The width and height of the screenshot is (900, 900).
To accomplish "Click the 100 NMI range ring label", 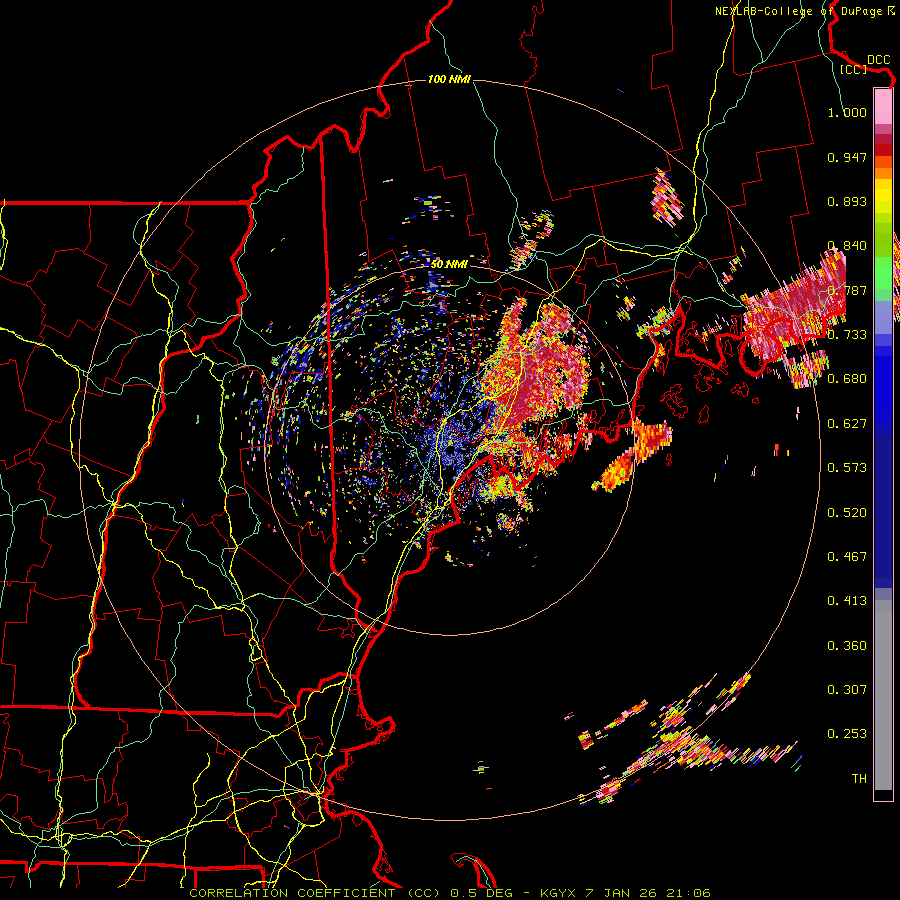I will pos(449,79).
